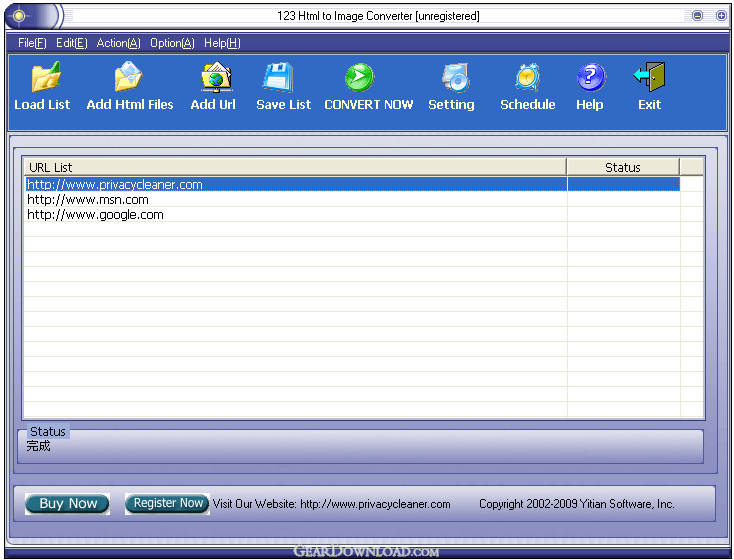734x560 pixels.
Task: Click the sun logo in title bar
Action: [x=19, y=16]
